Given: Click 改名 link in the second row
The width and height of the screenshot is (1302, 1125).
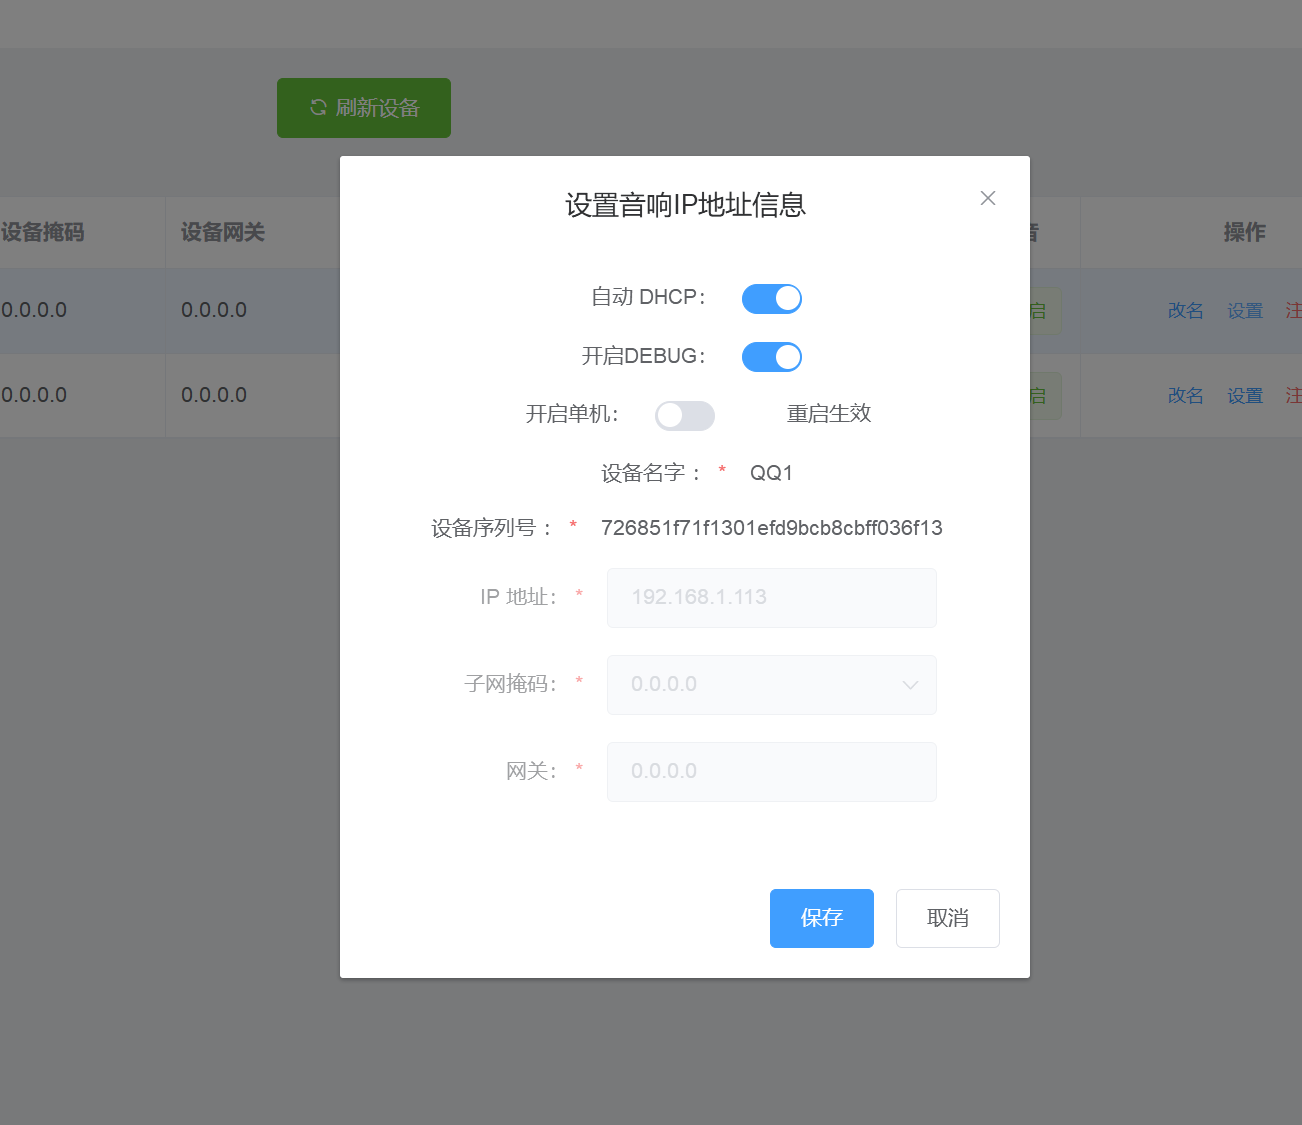Looking at the screenshot, I should [1185, 396].
